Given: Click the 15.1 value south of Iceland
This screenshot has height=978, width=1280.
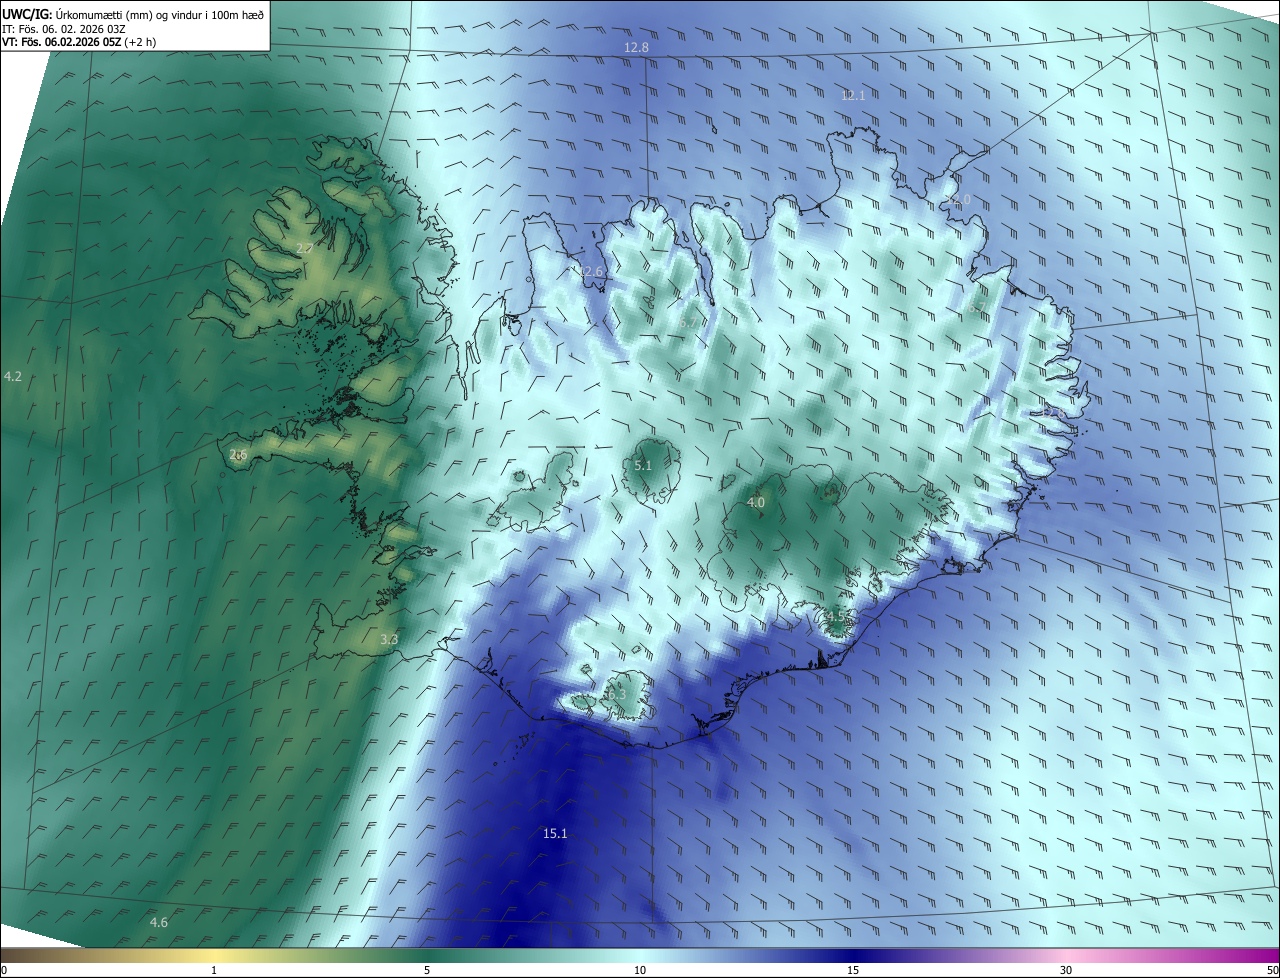Looking at the screenshot, I should (x=555, y=833).
